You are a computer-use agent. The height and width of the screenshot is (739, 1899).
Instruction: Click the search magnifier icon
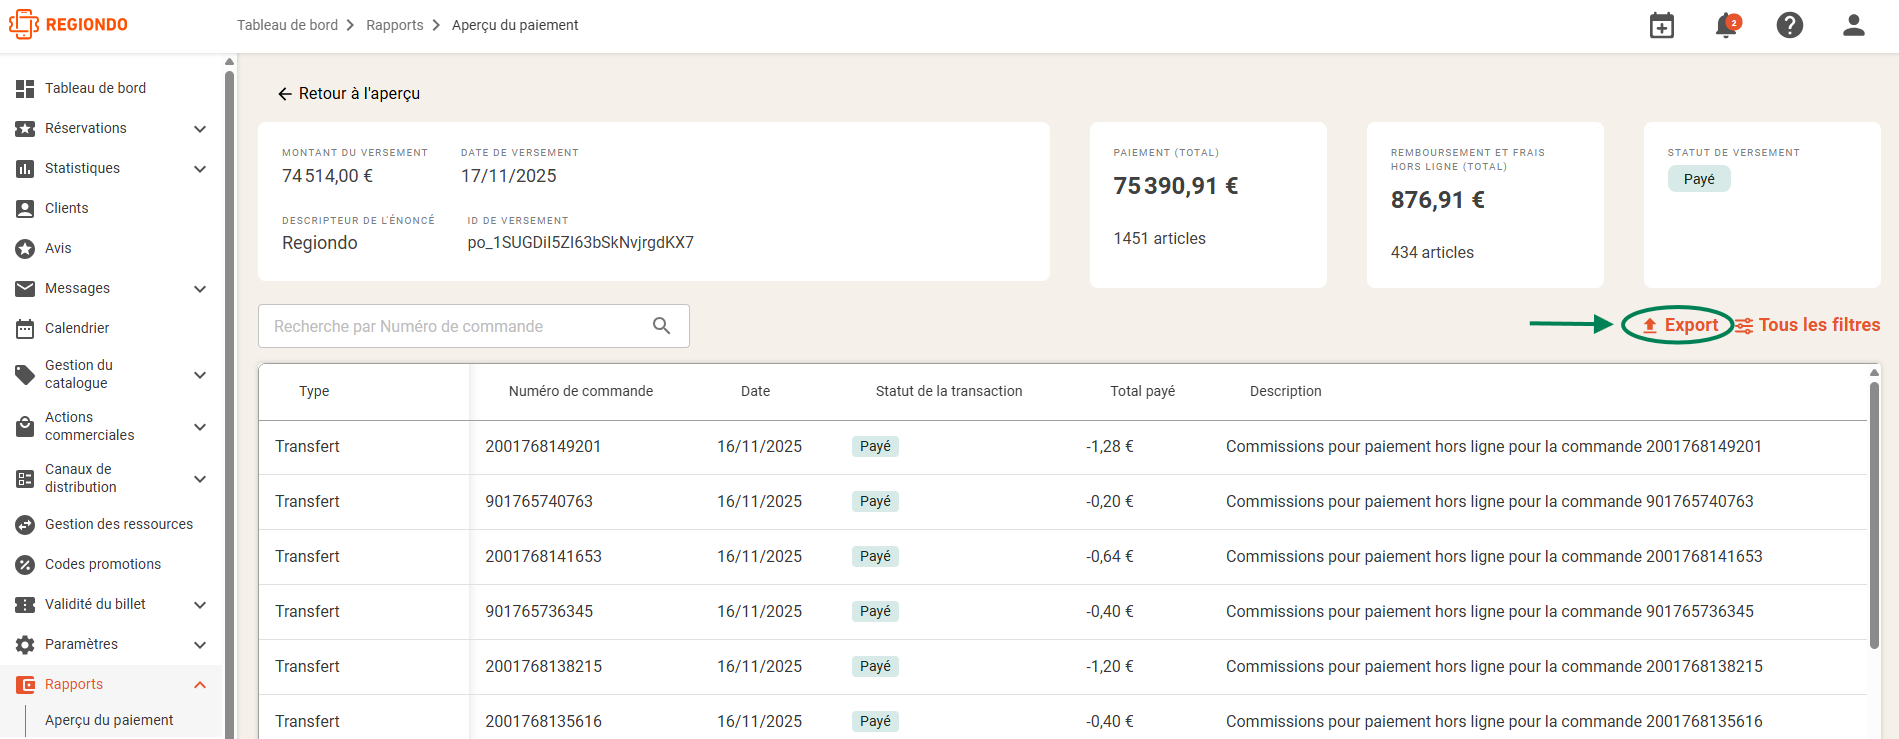pos(661,325)
